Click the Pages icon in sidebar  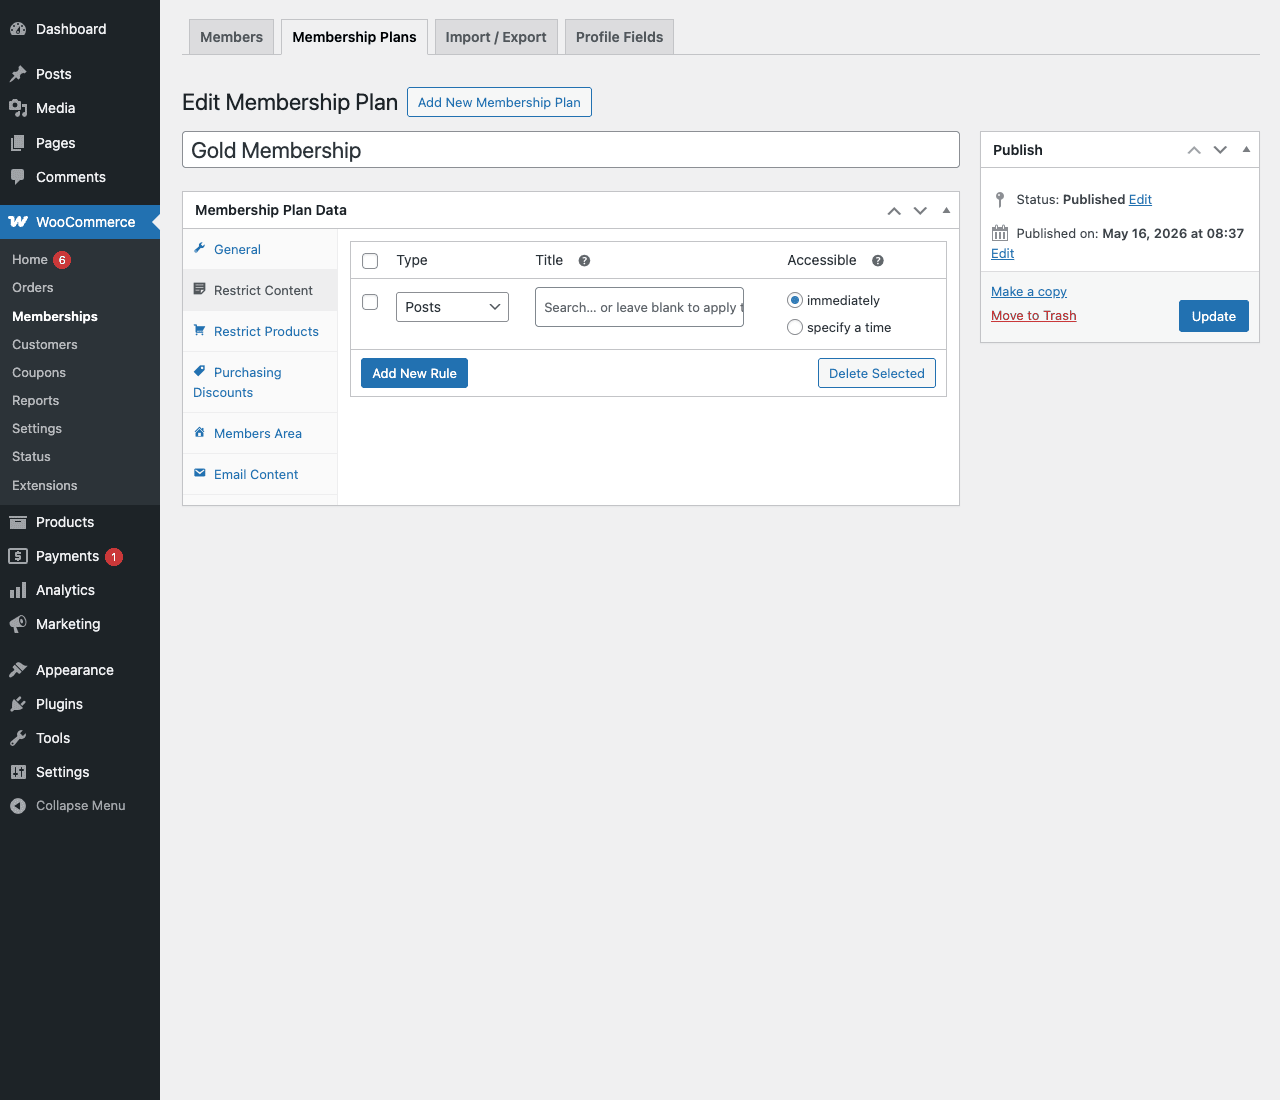coord(18,143)
